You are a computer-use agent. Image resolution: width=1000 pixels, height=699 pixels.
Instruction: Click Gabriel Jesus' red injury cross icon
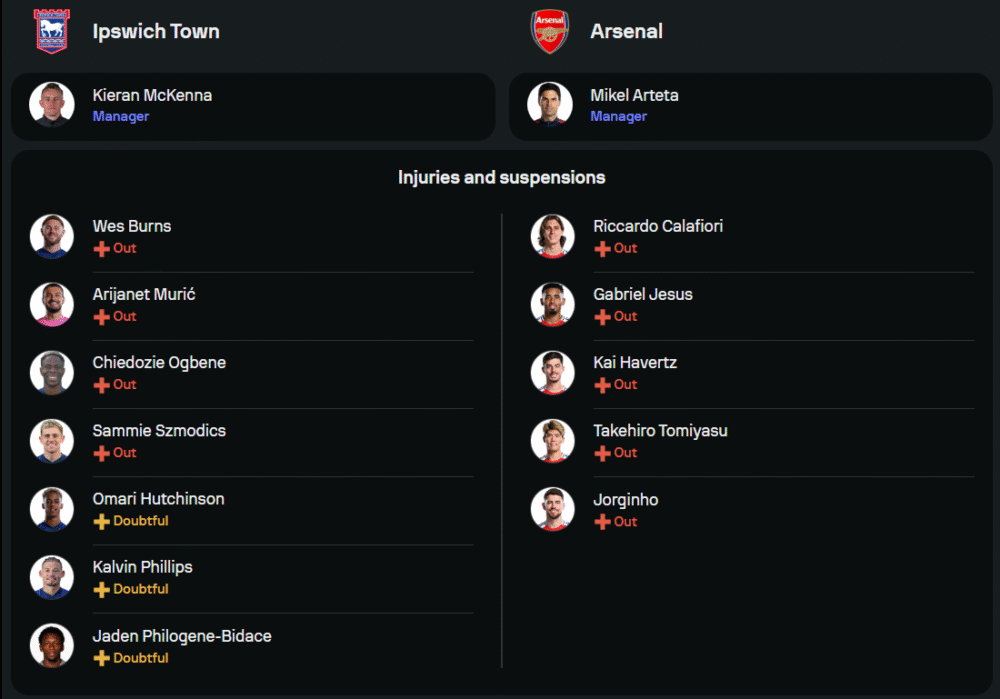point(602,317)
